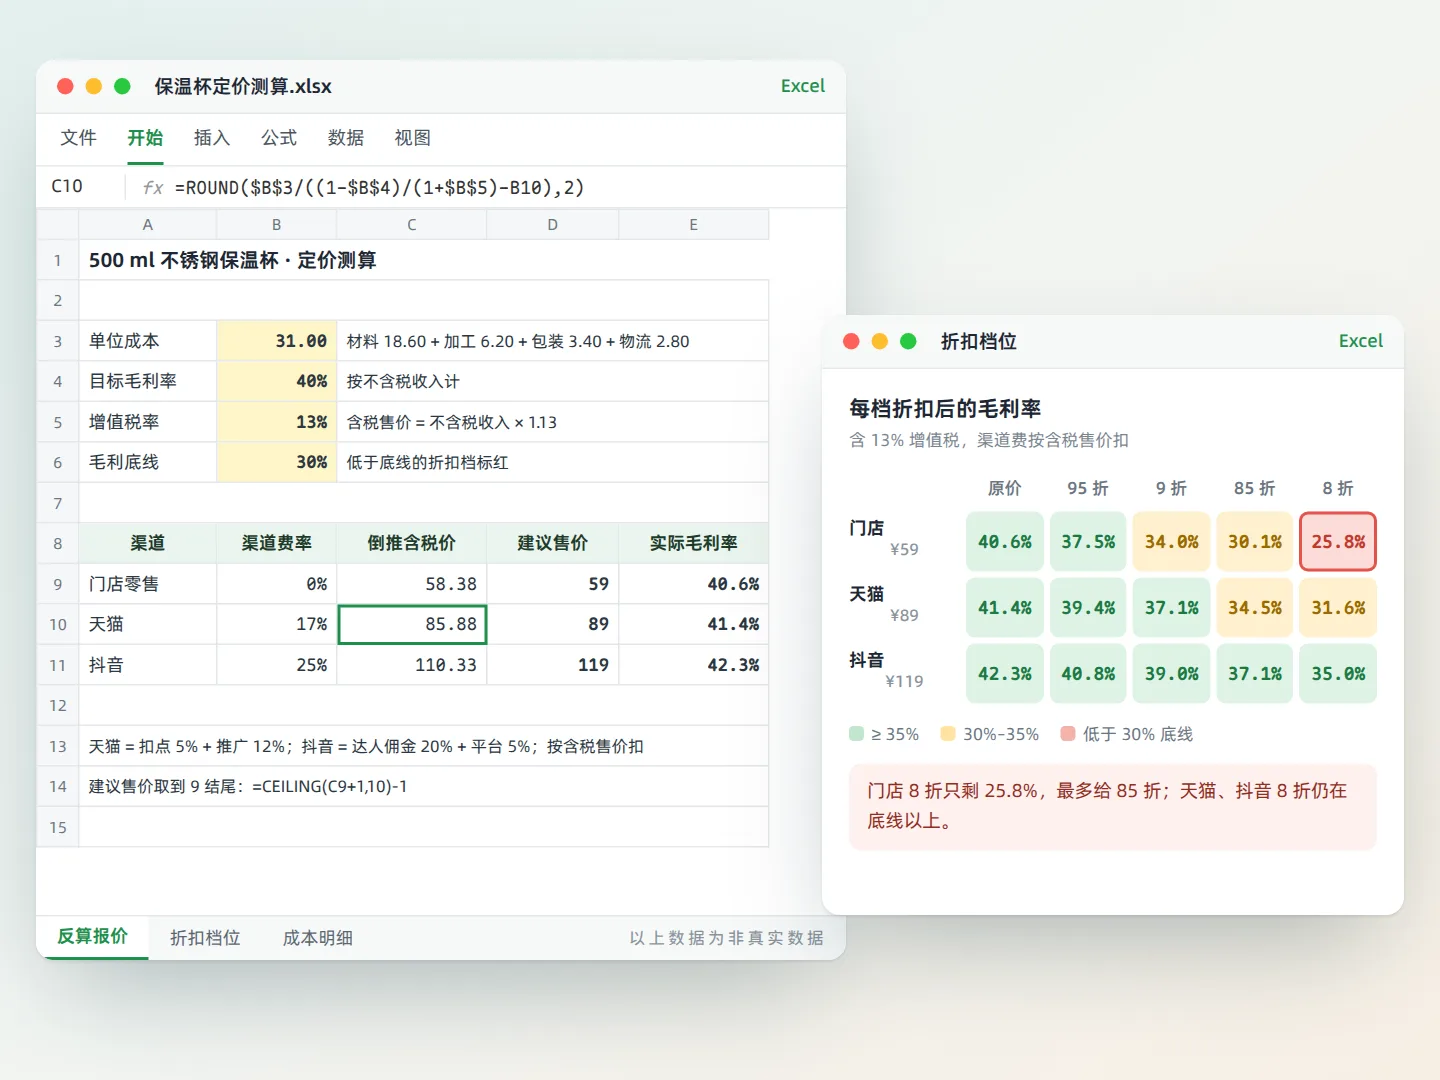1440x1080 pixels.
Task: Open the 成本明细 sheet tab
Action: [x=317, y=938]
